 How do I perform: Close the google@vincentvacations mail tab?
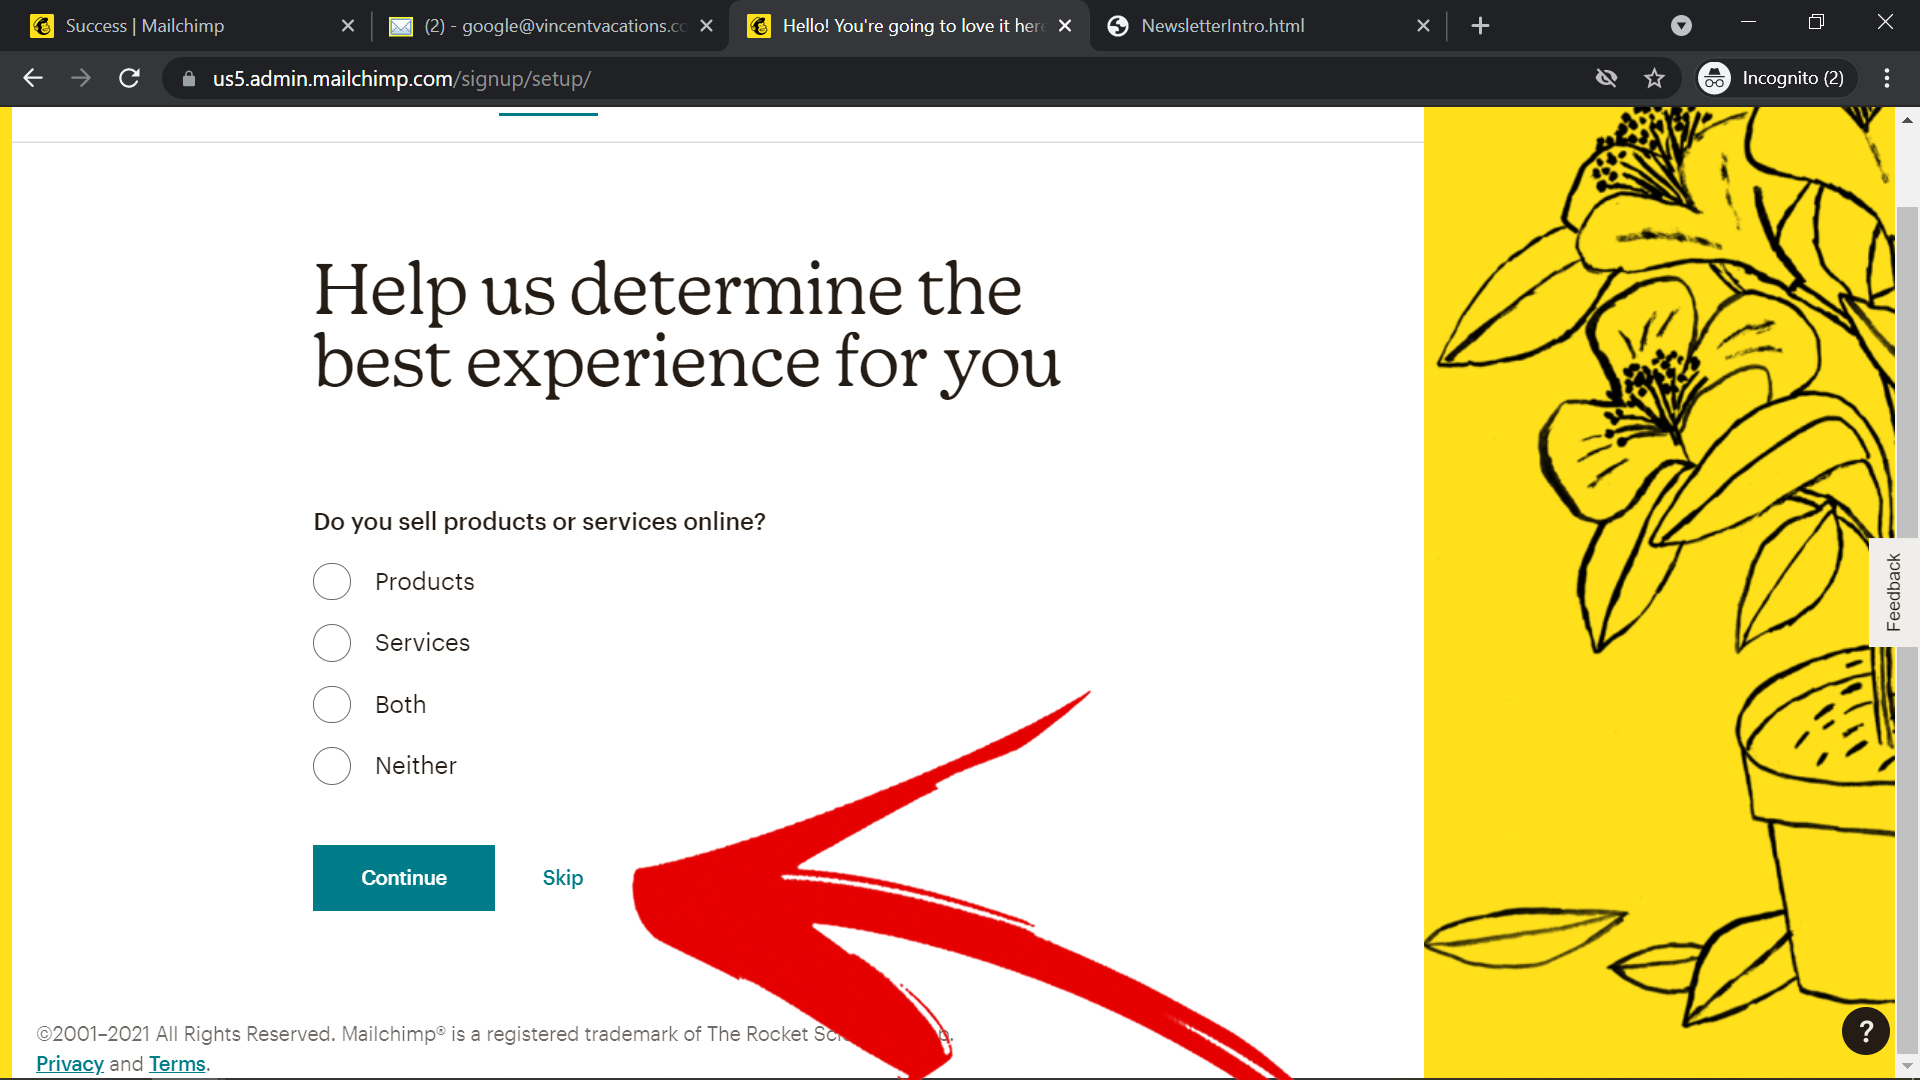tap(707, 26)
